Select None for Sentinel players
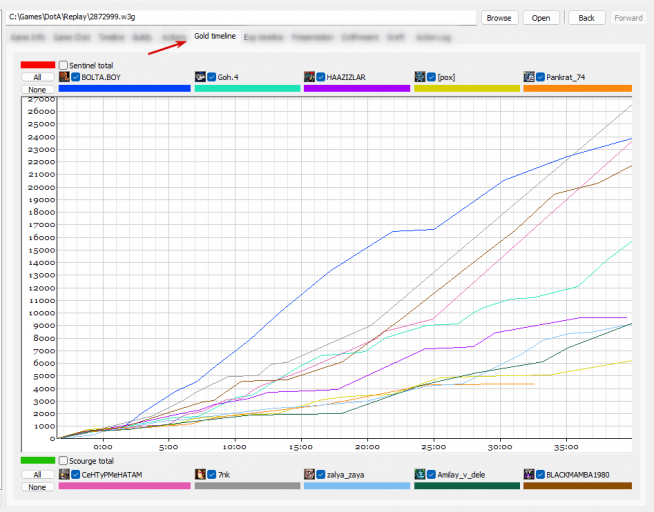Image resolution: width=654 pixels, height=512 pixels. click(38, 90)
